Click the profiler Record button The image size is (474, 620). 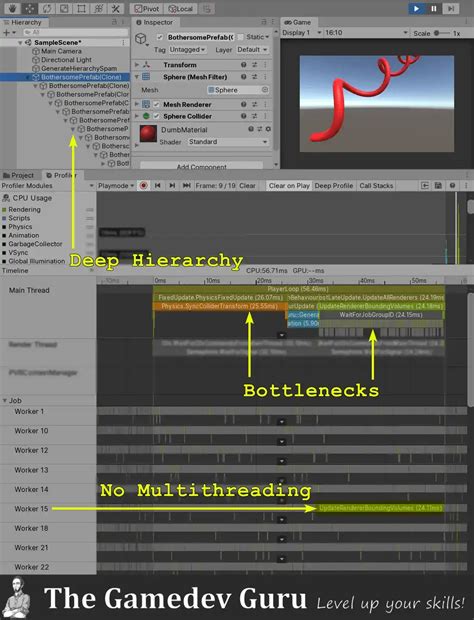coord(144,185)
